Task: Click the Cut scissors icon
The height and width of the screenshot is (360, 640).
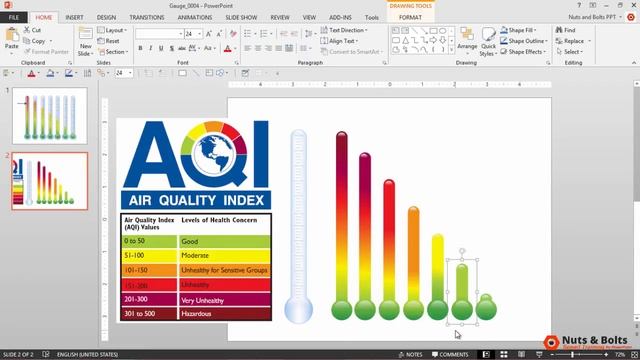Action: point(27,30)
